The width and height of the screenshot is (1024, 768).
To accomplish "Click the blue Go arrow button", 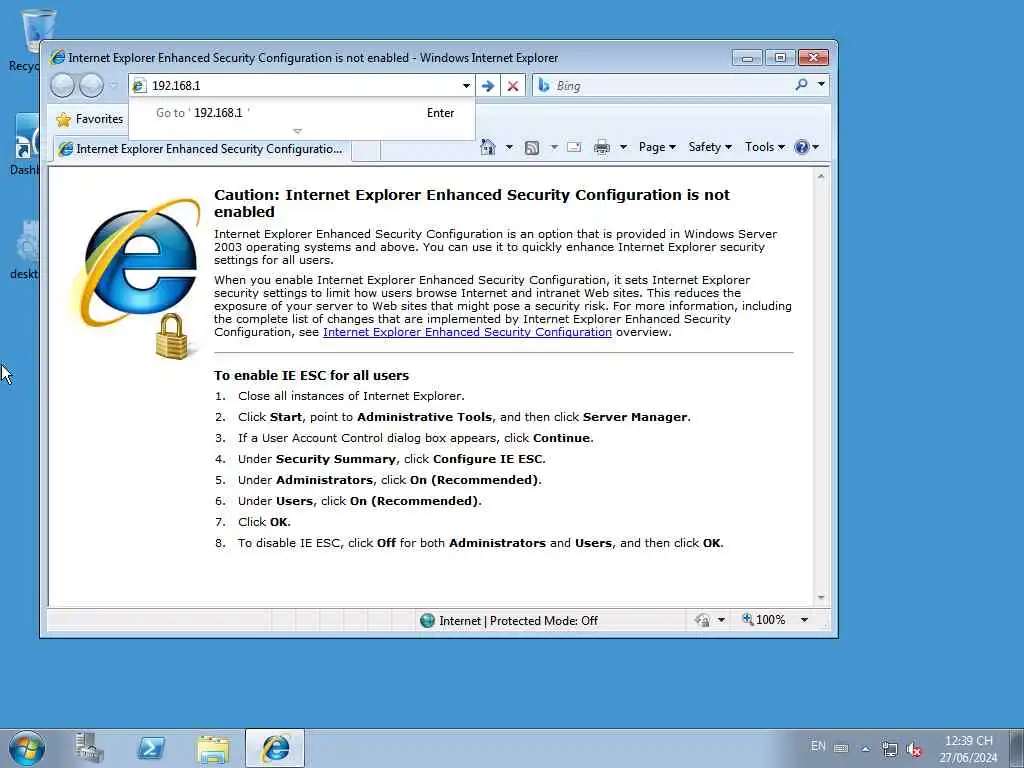I will click(488, 86).
